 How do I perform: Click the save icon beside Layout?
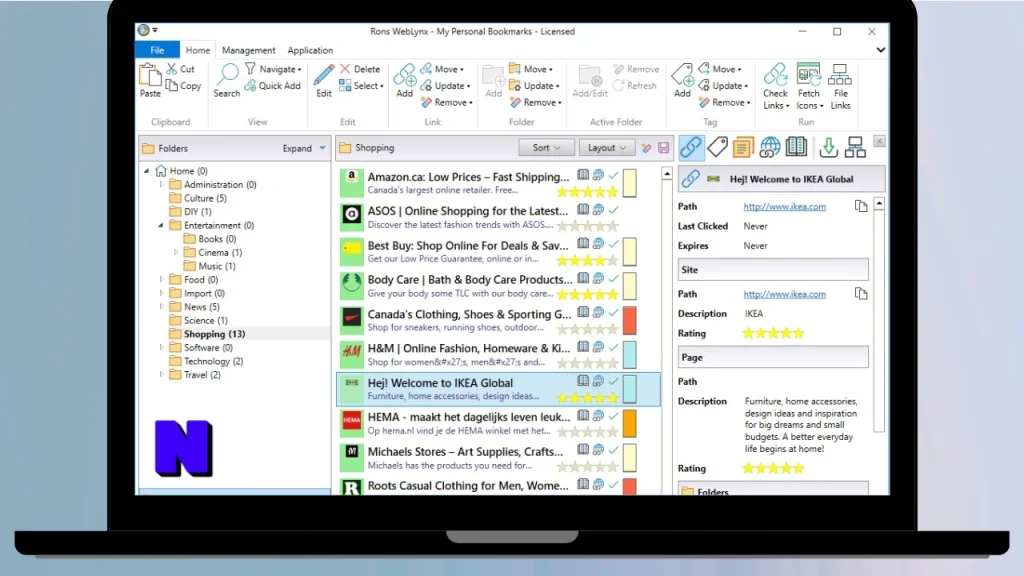coord(664,148)
